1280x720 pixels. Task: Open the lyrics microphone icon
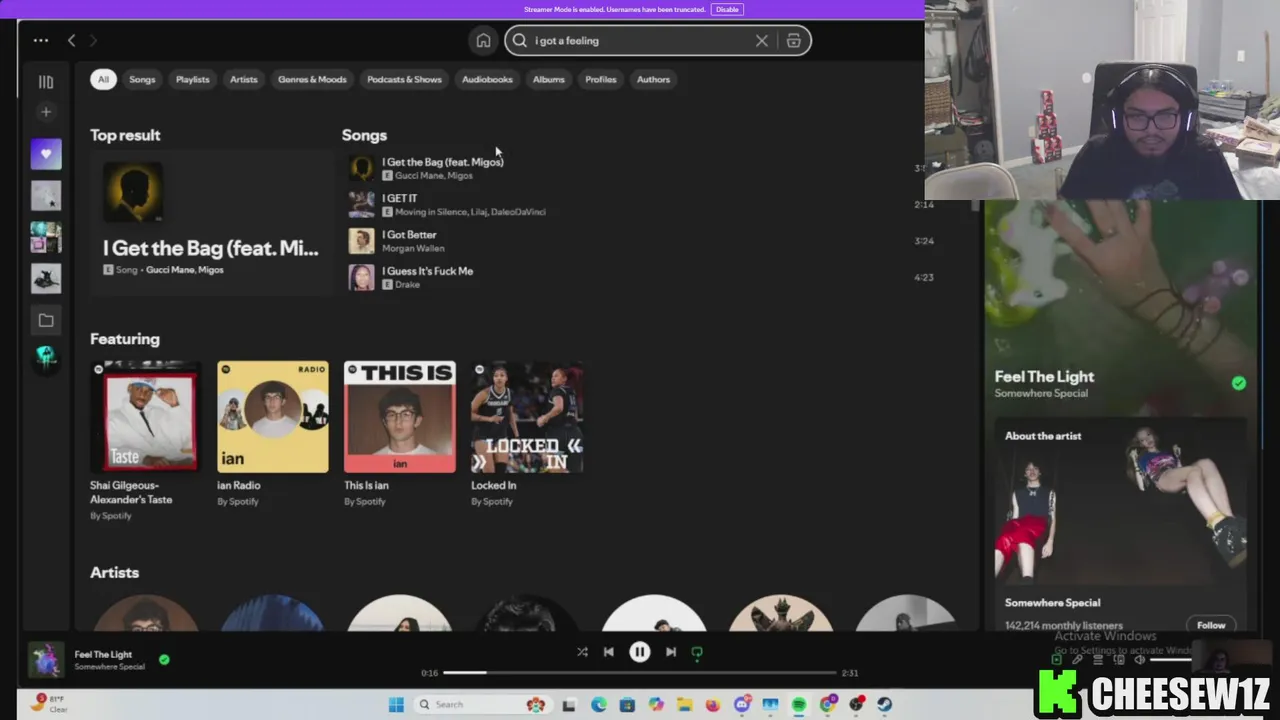coord(1077,659)
